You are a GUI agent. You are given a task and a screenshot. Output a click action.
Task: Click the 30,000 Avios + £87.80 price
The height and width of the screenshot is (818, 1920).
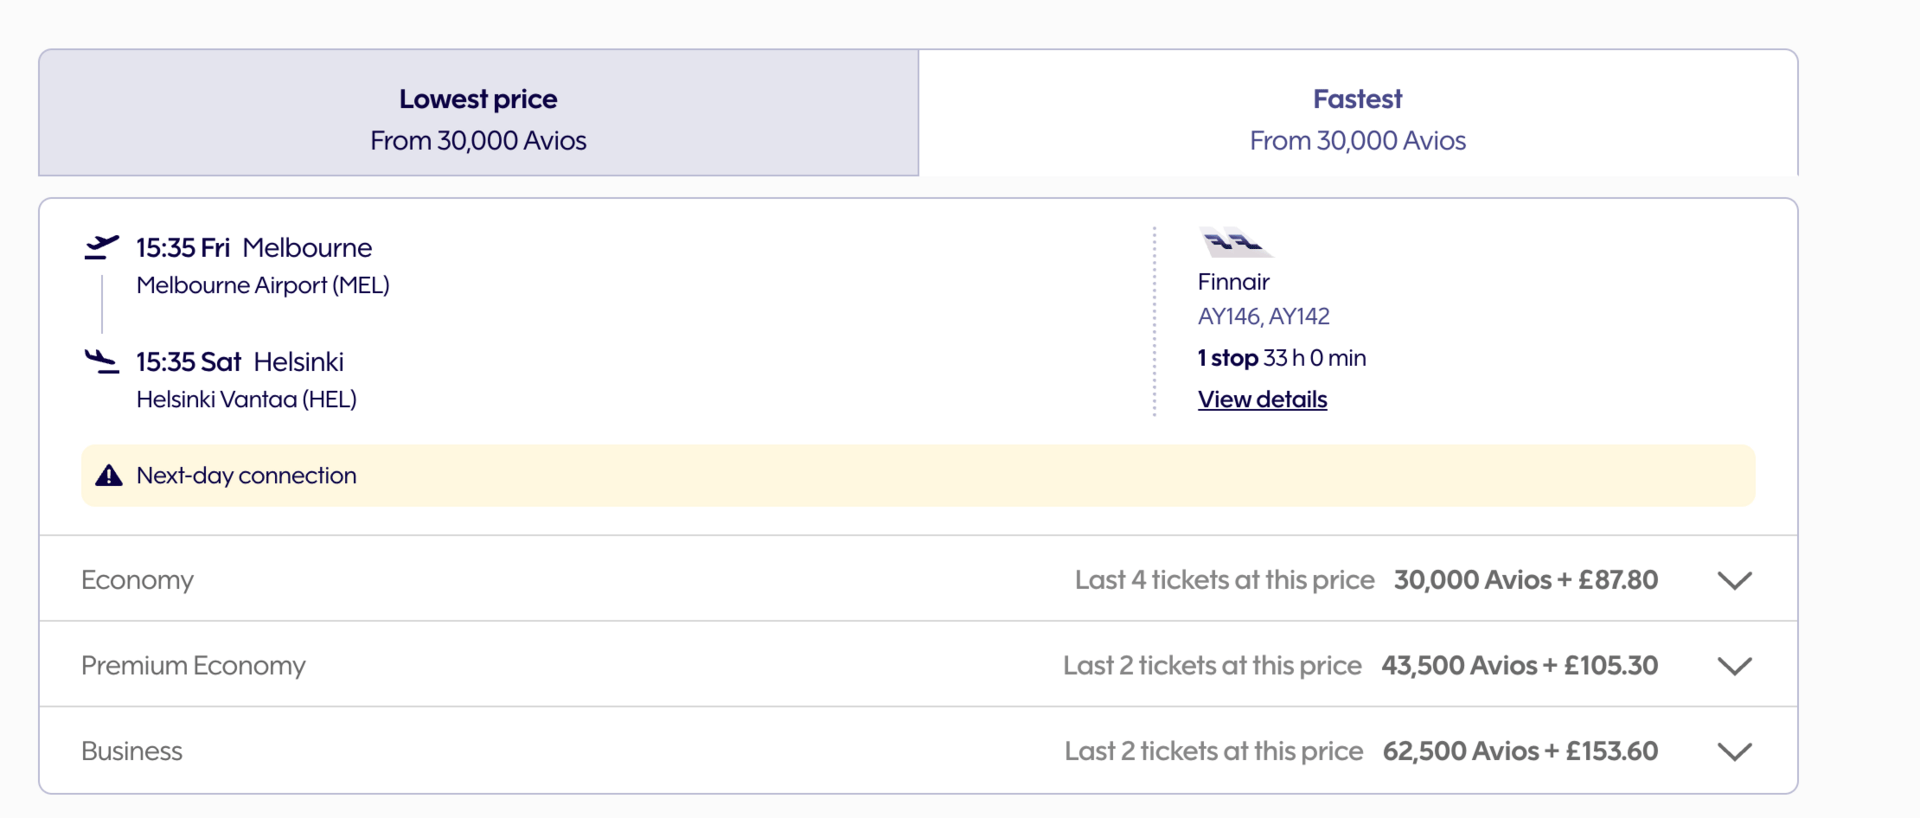[1525, 580]
